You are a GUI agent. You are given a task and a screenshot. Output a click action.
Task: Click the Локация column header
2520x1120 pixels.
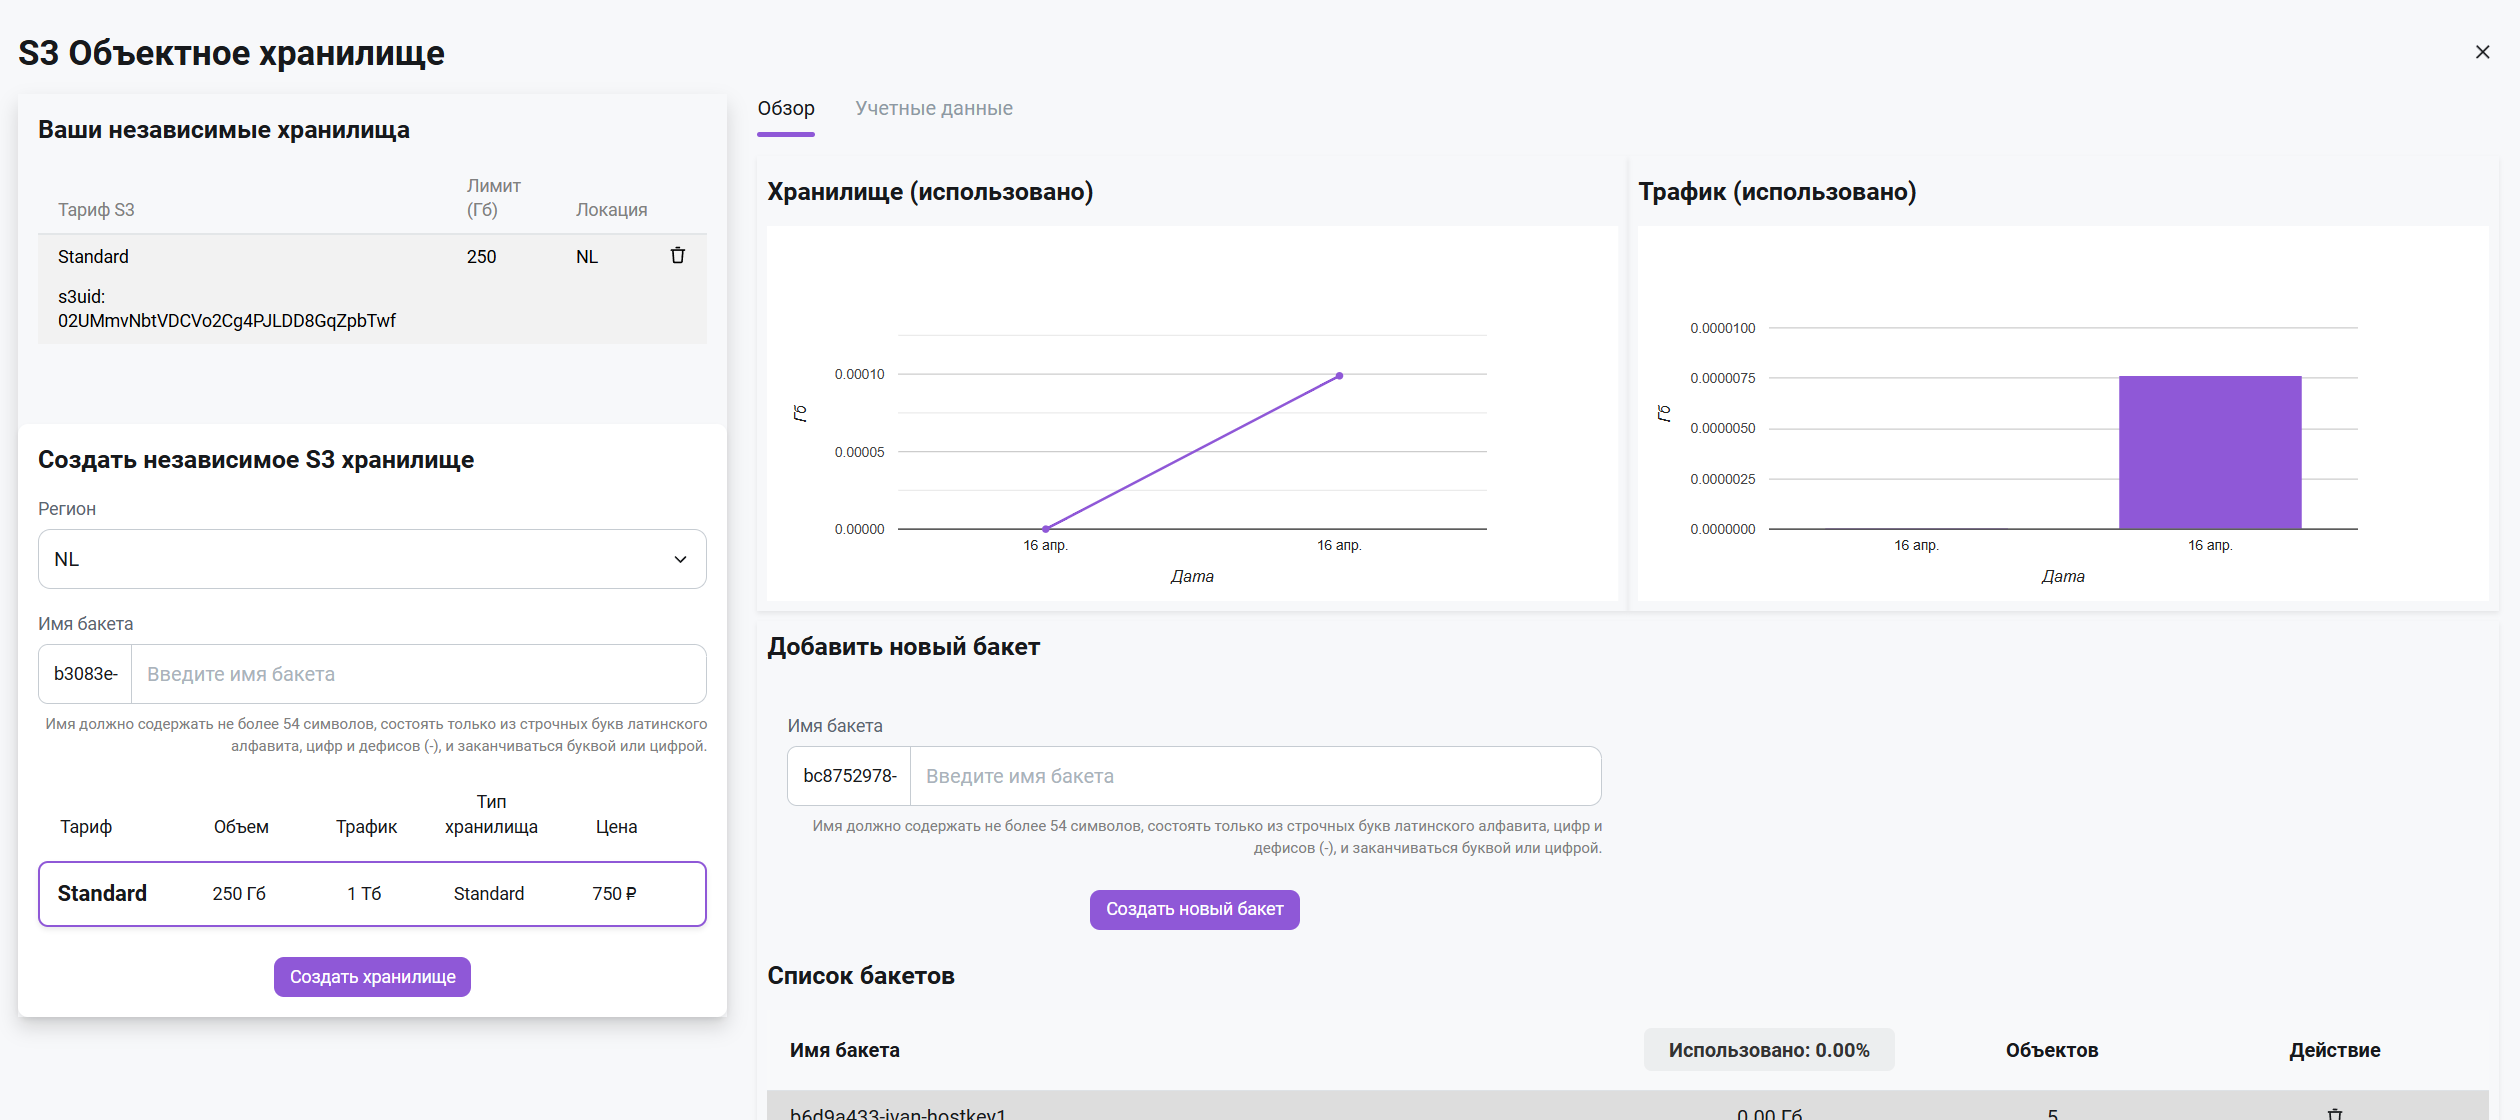[x=612, y=210]
